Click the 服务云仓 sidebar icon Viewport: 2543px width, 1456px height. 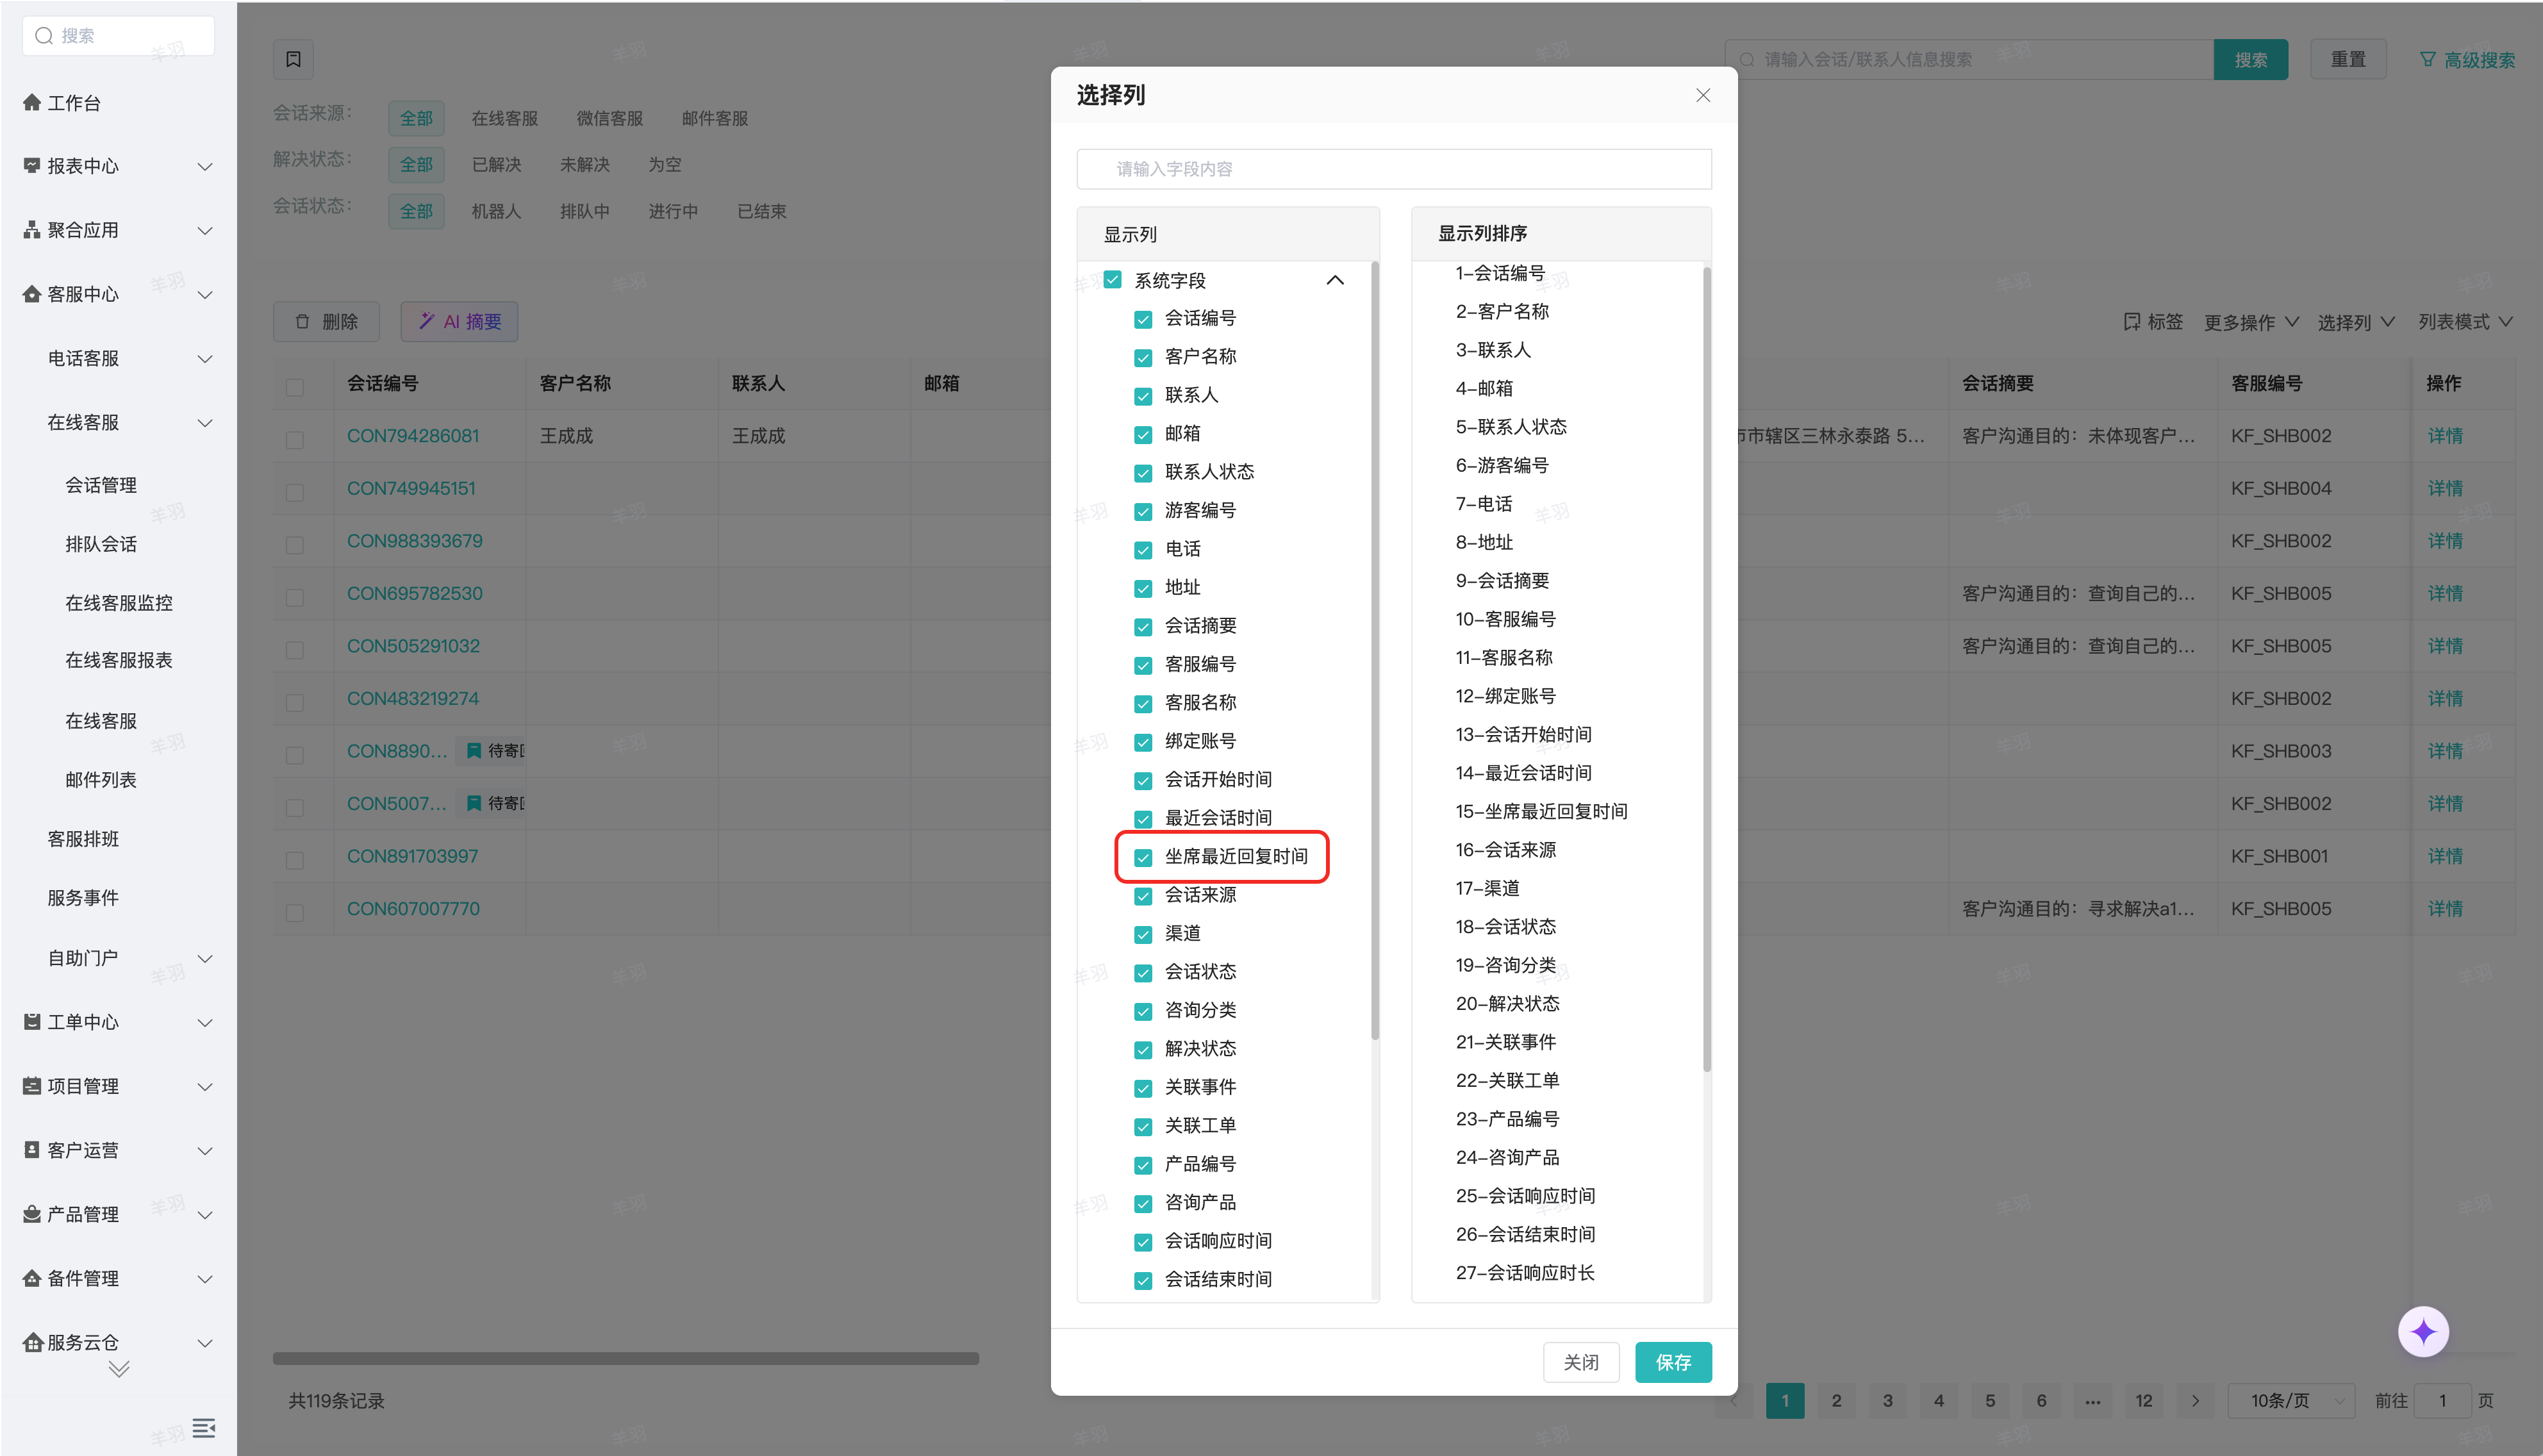(32, 1342)
